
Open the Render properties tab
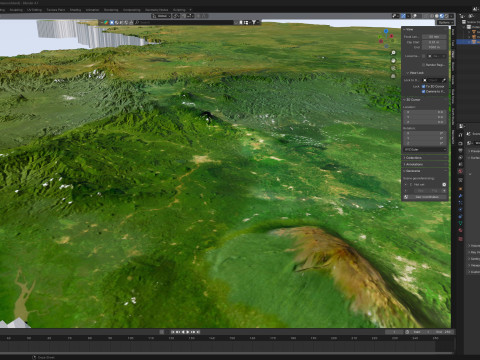[460, 143]
